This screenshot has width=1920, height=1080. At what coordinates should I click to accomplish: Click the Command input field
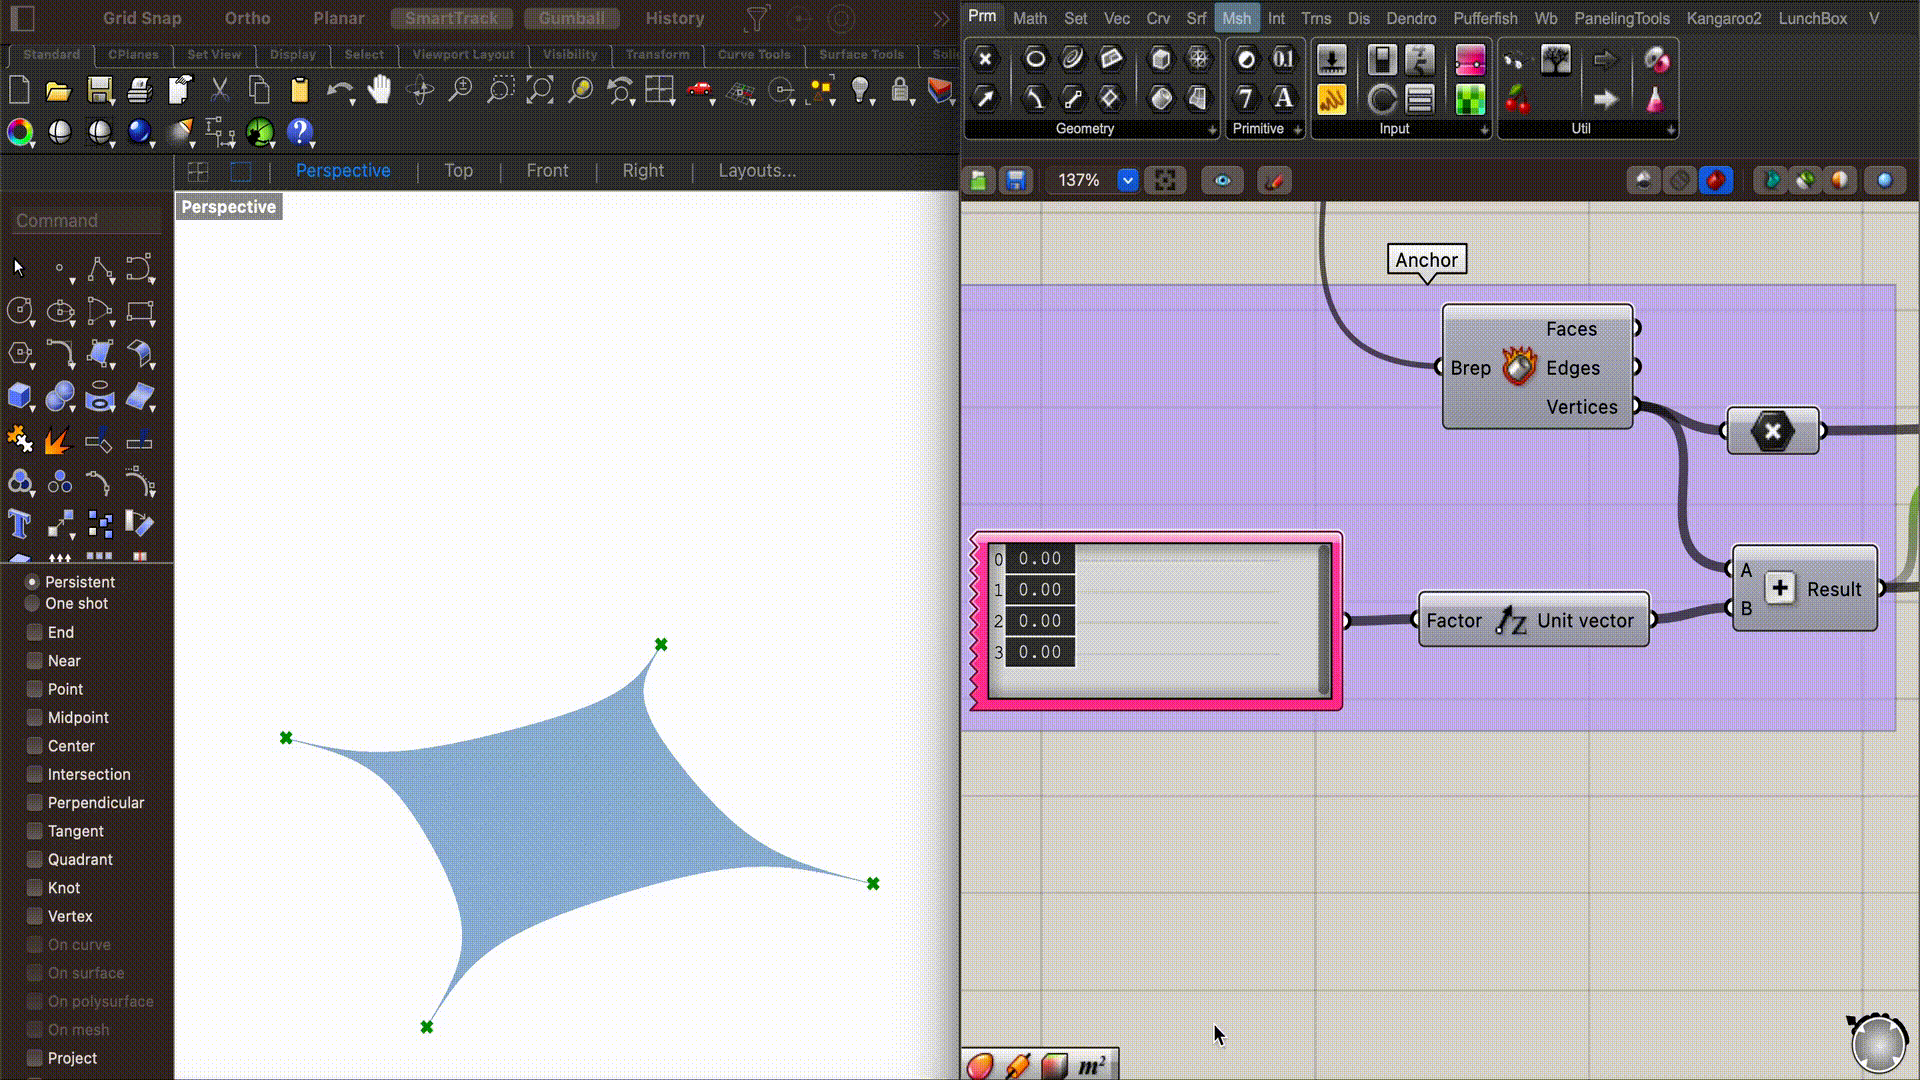tap(86, 221)
